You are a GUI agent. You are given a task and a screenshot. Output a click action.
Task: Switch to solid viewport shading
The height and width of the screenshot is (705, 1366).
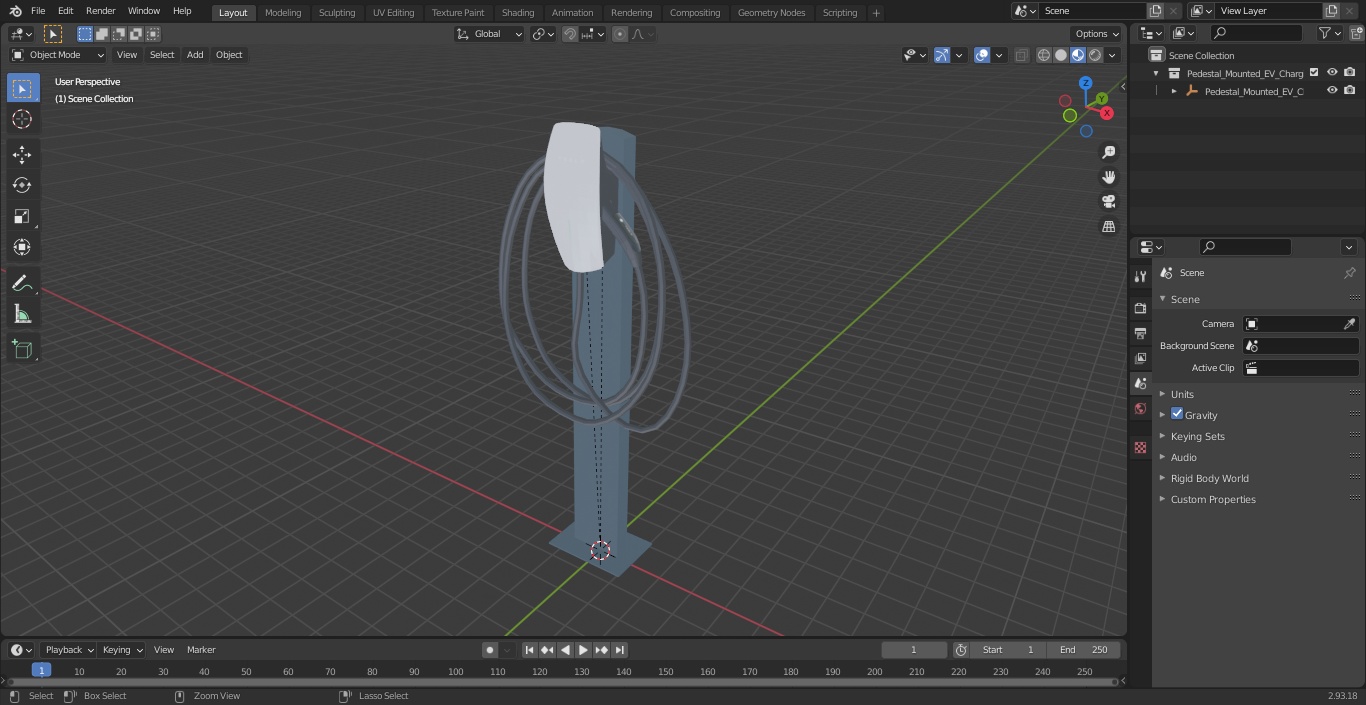point(1061,55)
